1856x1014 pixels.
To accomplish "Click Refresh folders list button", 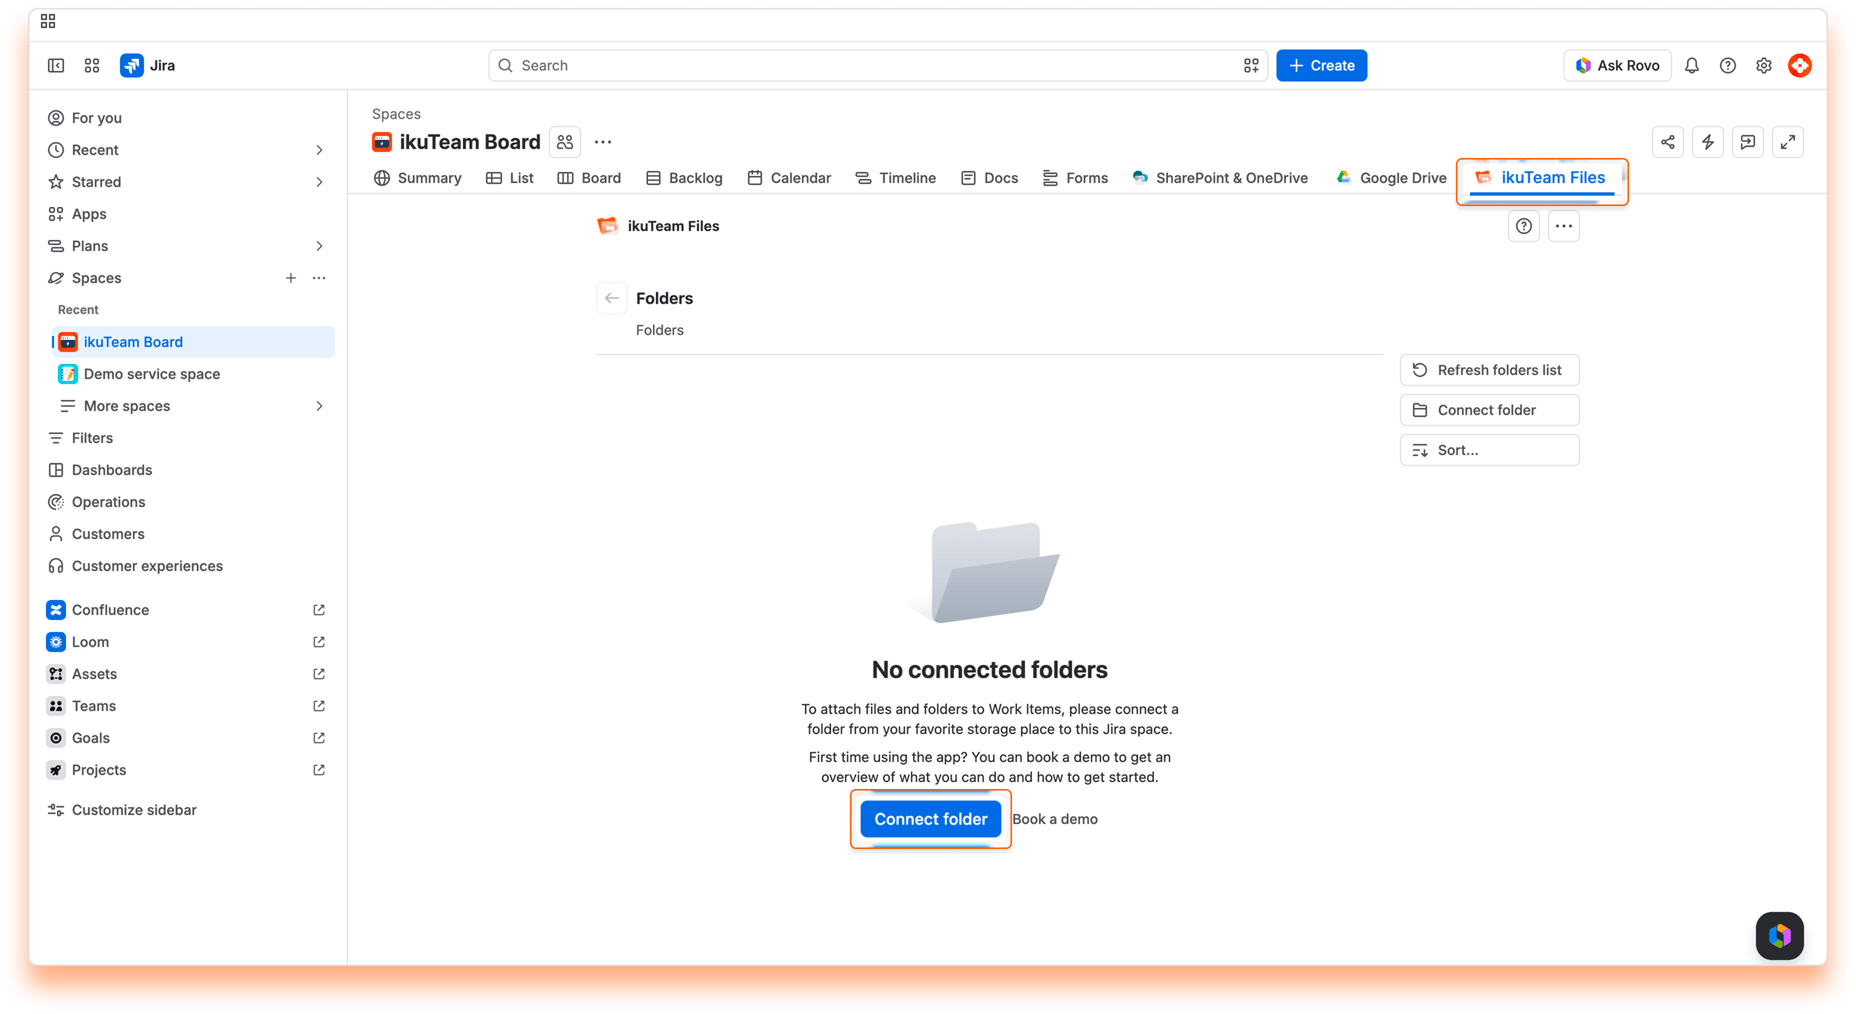I will (x=1490, y=370).
